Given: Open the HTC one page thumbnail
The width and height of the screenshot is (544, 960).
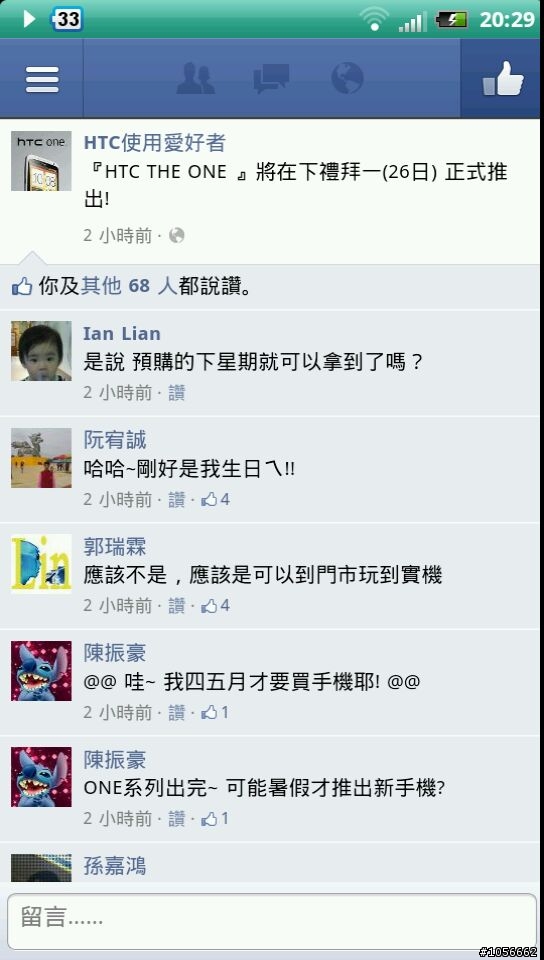Looking at the screenshot, I should click(x=41, y=161).
